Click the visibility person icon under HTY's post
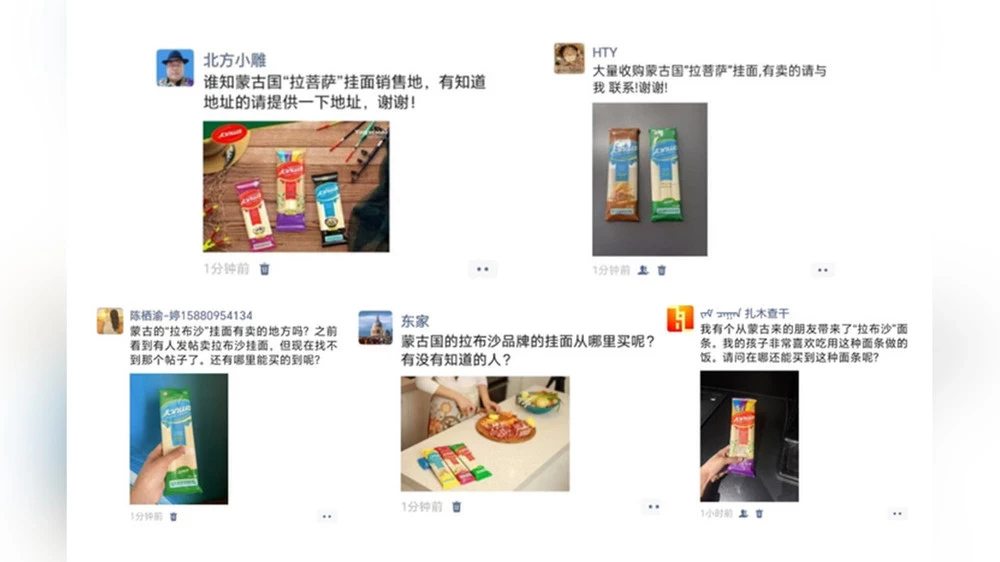 pos(643,270)
